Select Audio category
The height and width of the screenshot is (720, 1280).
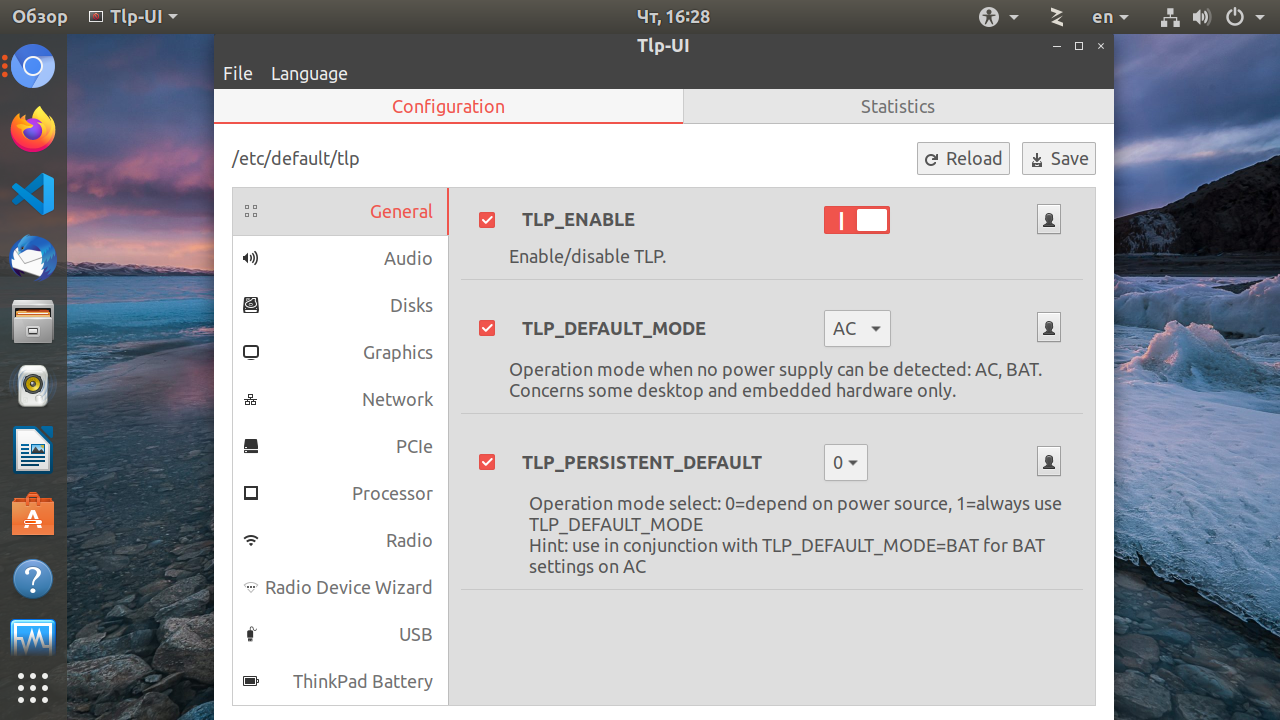coord(340,258)
